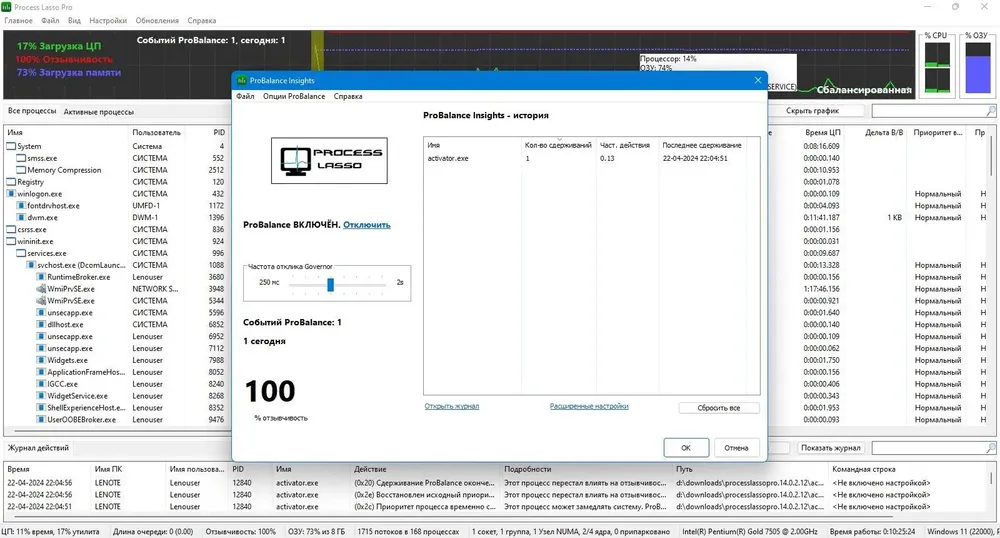Screen dimensions: 1000x538
Task: Click the Сбросить все button
Action: click(719, 408)
